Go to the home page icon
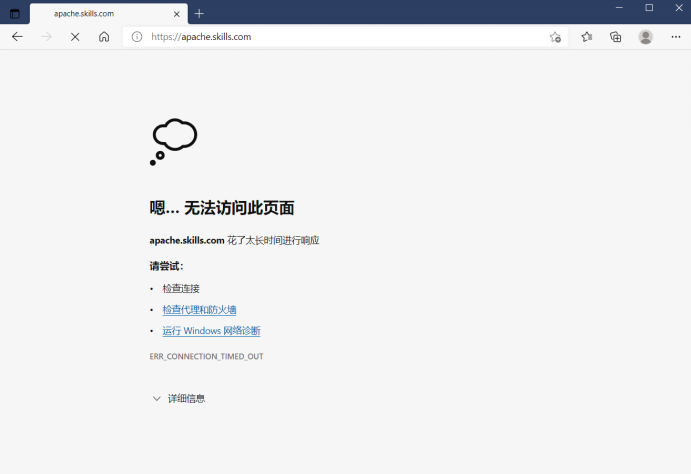This screenshot has height=474, width=691. [x=104, y=37]
